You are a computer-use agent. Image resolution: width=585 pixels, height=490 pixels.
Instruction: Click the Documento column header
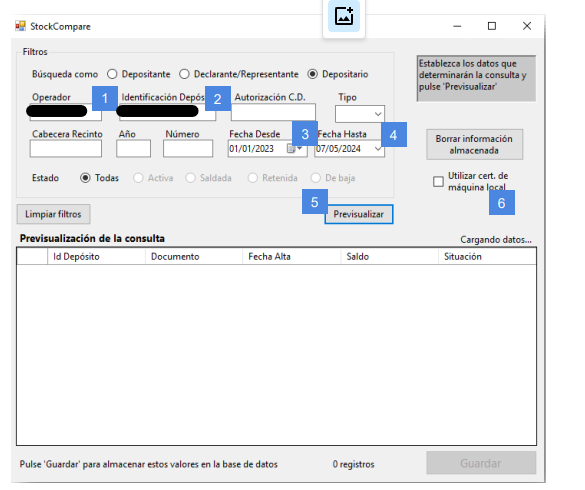[x=194, y=257]
